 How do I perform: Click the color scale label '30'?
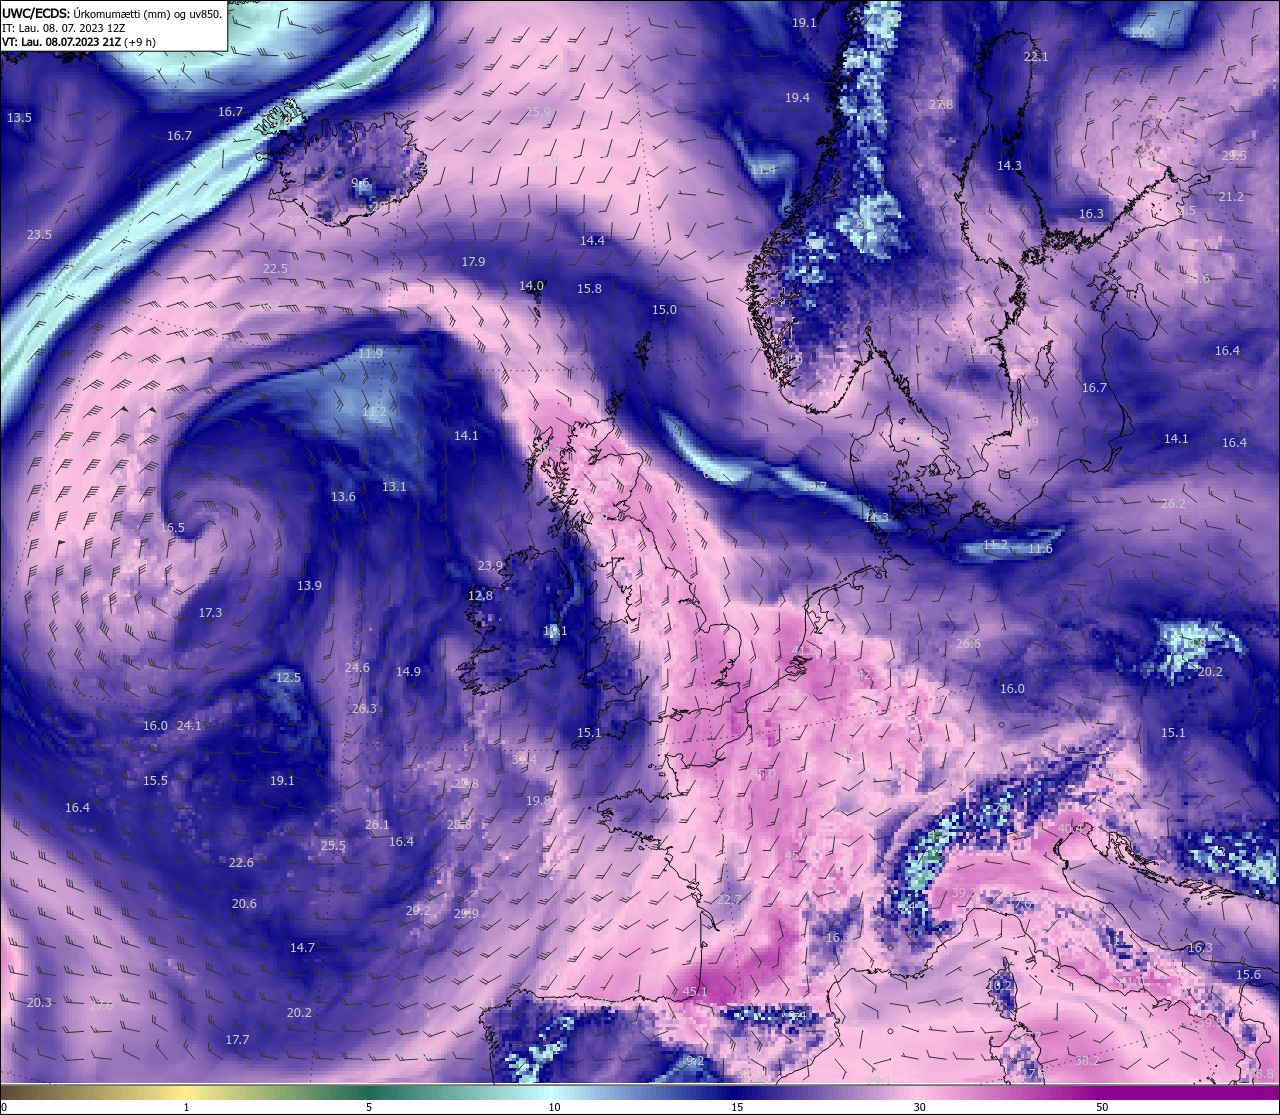coord(919,1107)
